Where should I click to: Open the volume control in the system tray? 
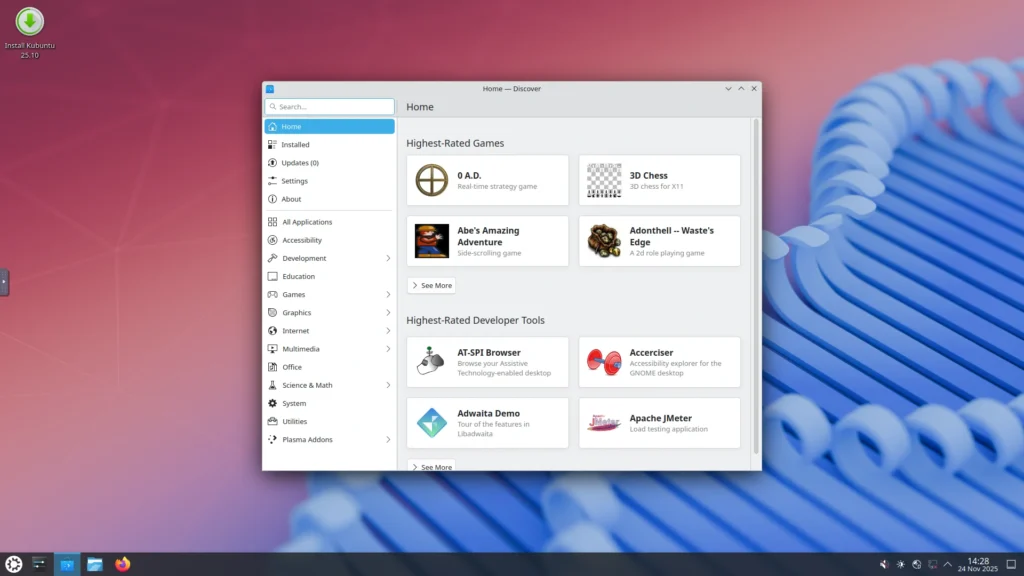(884, 563)
